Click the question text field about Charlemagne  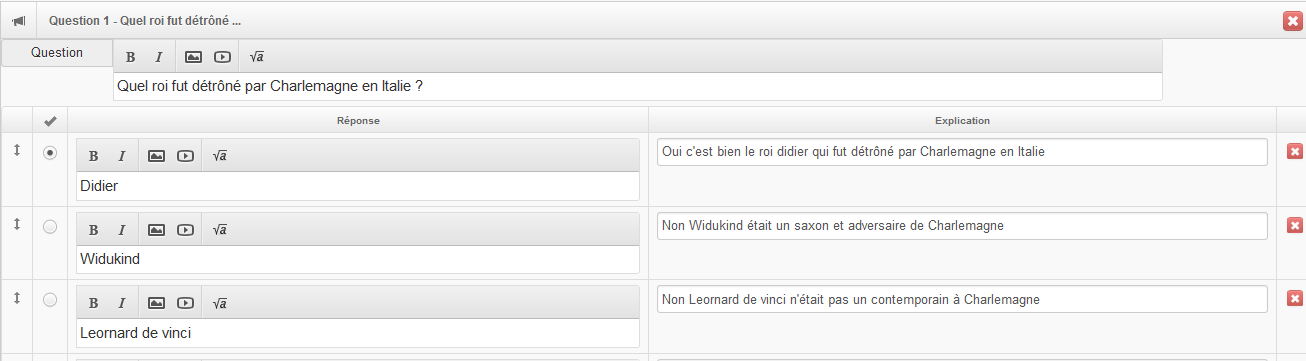[638, 86]
